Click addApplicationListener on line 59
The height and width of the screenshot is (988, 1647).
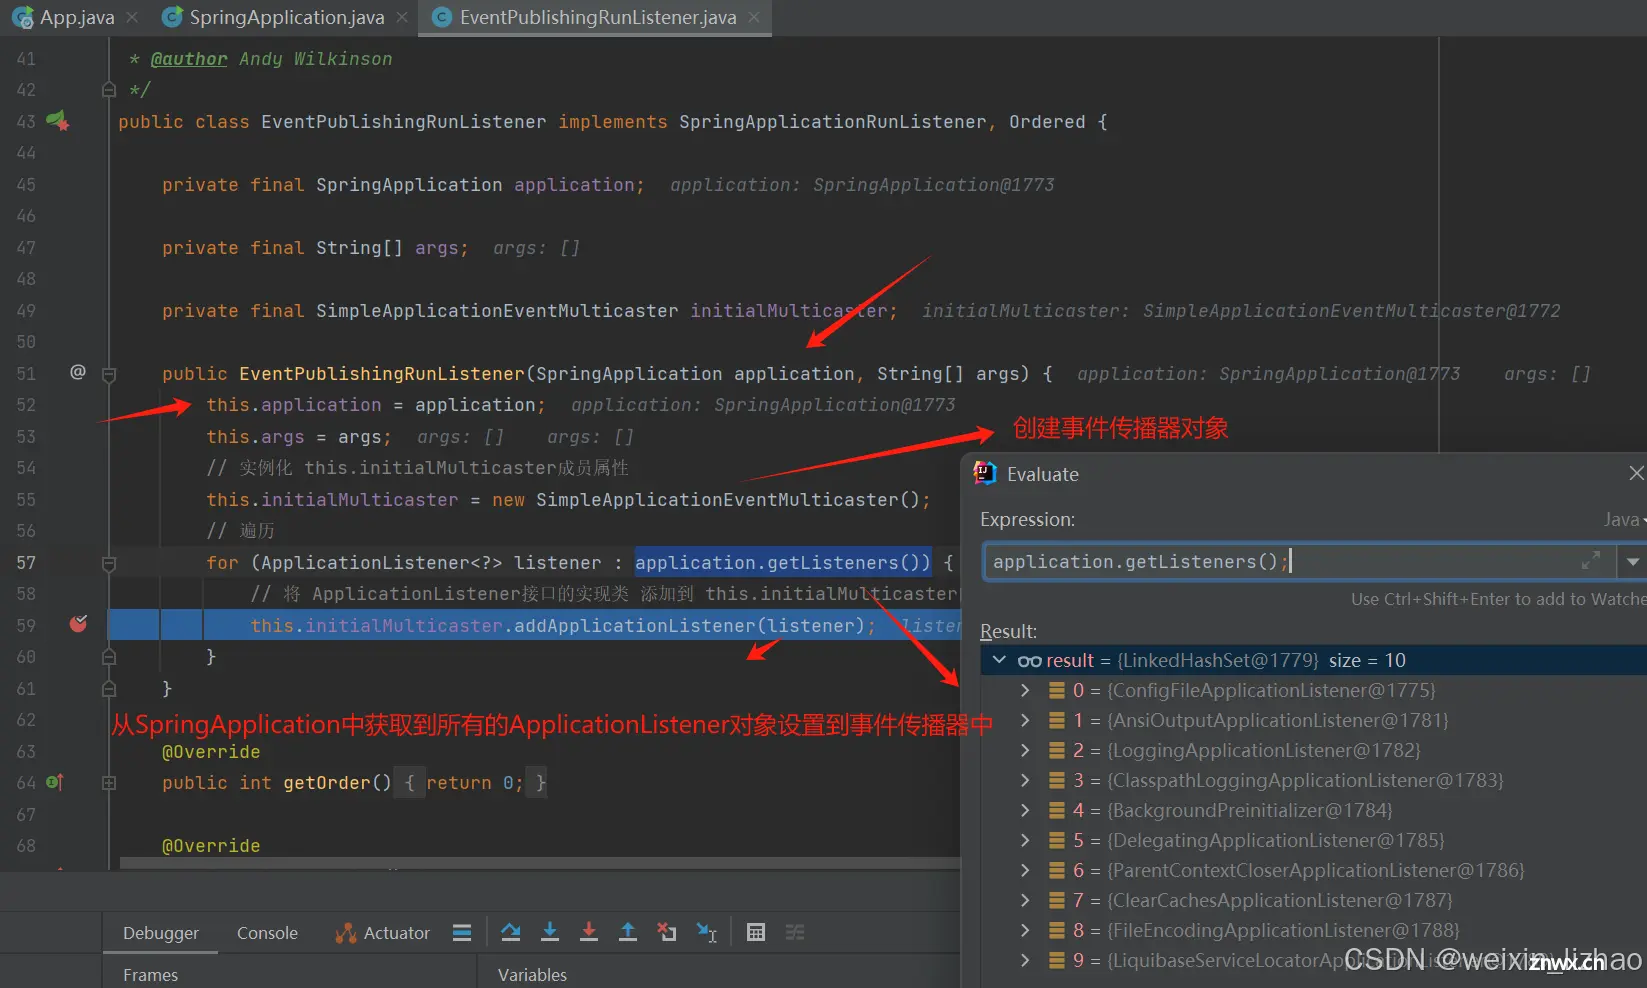click(634, 626)
